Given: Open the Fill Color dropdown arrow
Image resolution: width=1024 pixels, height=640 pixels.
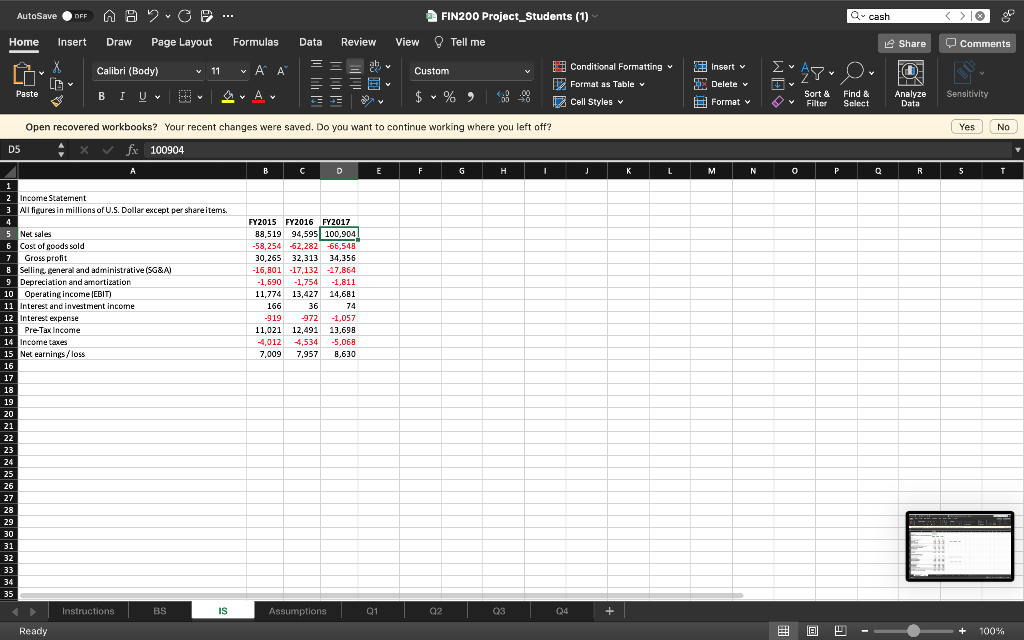Looking at the screenshot, I should tap(242, 97).
